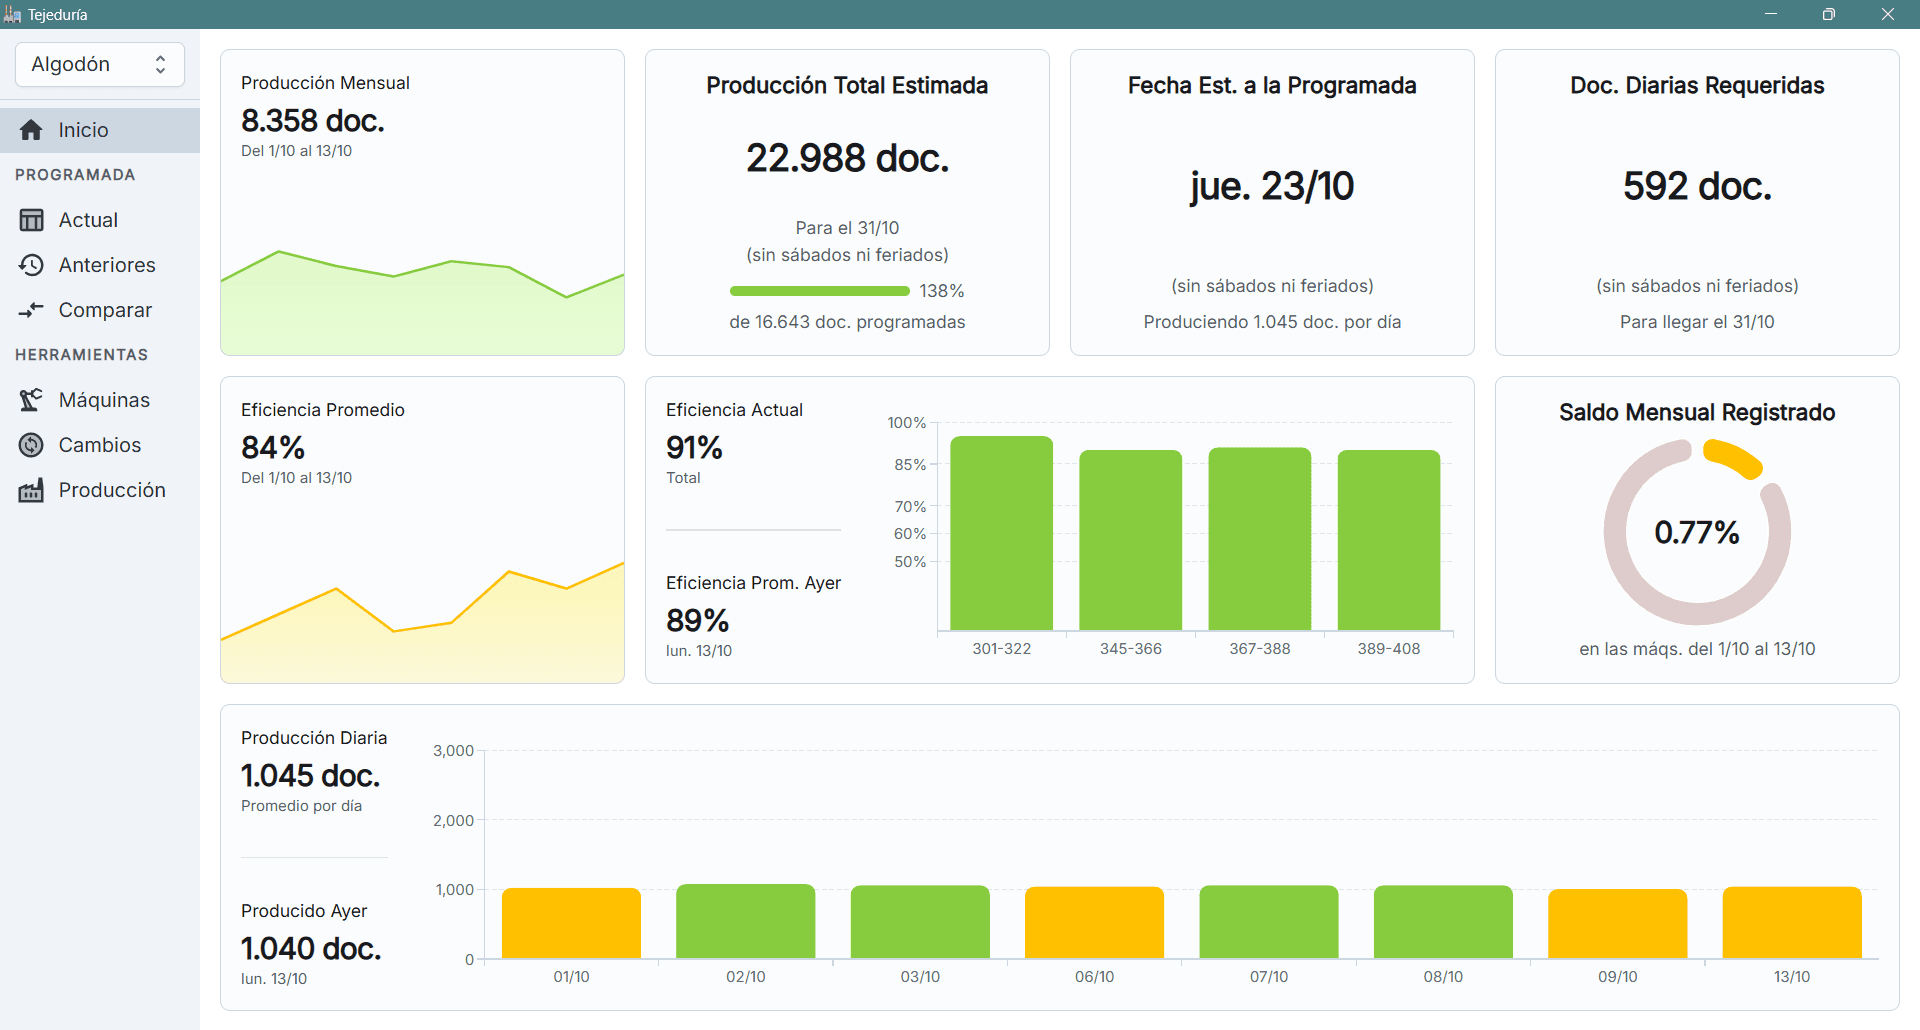The height and width of the screenshot is (1030, 1920).
Task: Open the Algodón selector dropdown
Action: pyautogui.click(x=99, y=65)
